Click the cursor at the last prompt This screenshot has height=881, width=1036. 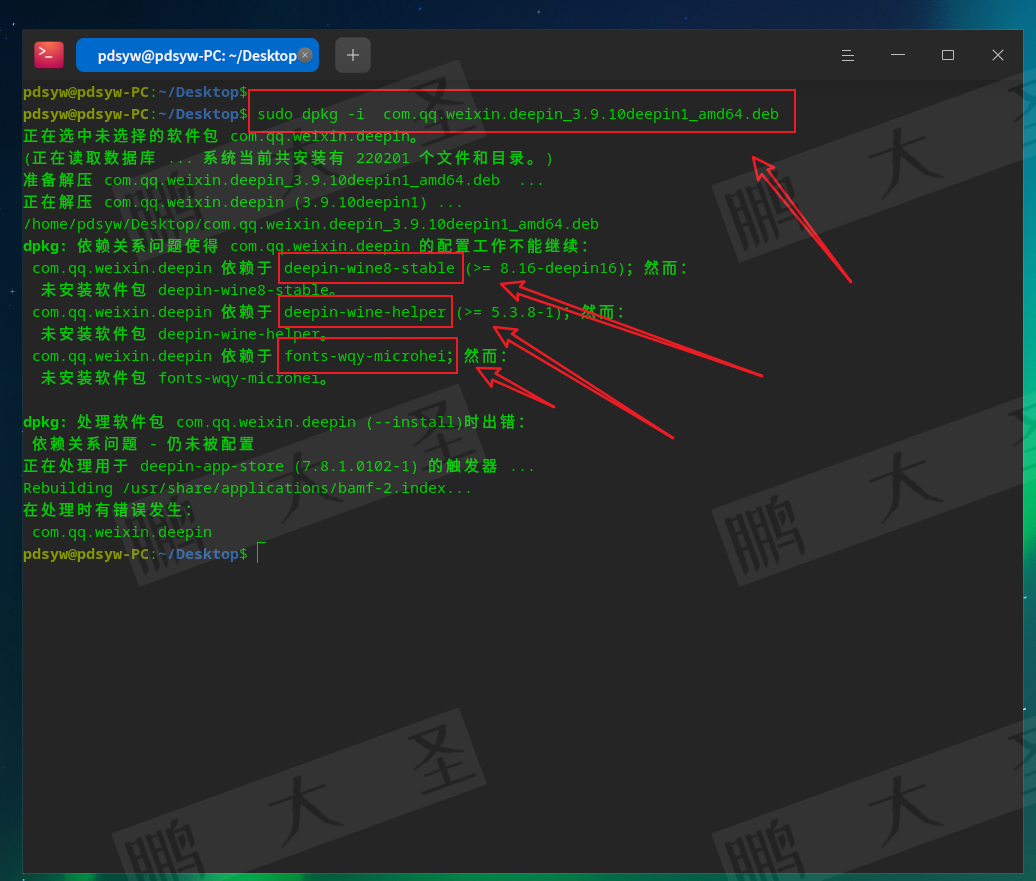[258, 554]
